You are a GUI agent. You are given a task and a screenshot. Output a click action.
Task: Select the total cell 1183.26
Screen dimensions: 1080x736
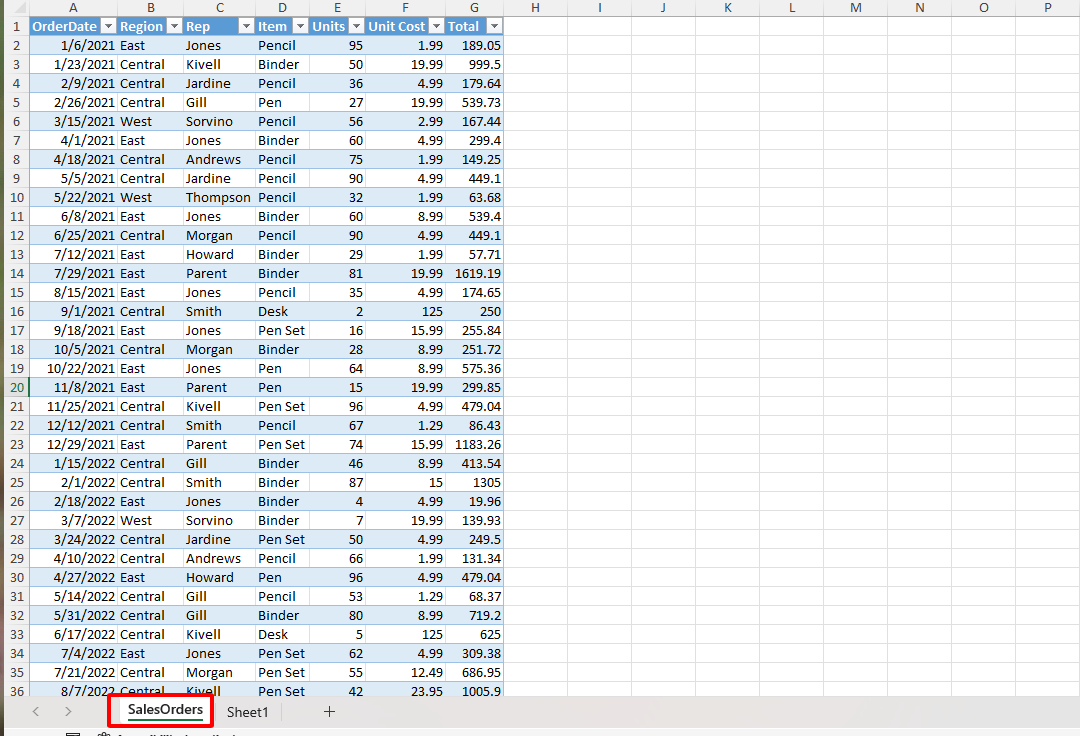[x=475, y=445]
